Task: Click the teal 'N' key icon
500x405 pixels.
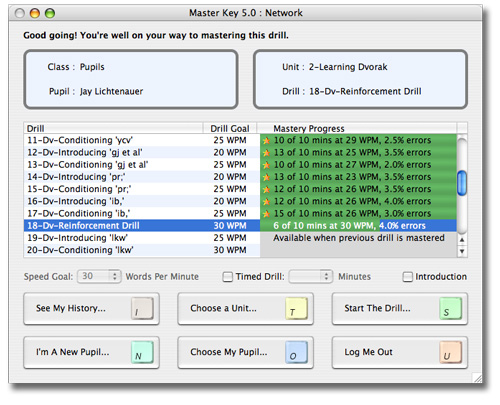Action: click(x=142, y=352)
